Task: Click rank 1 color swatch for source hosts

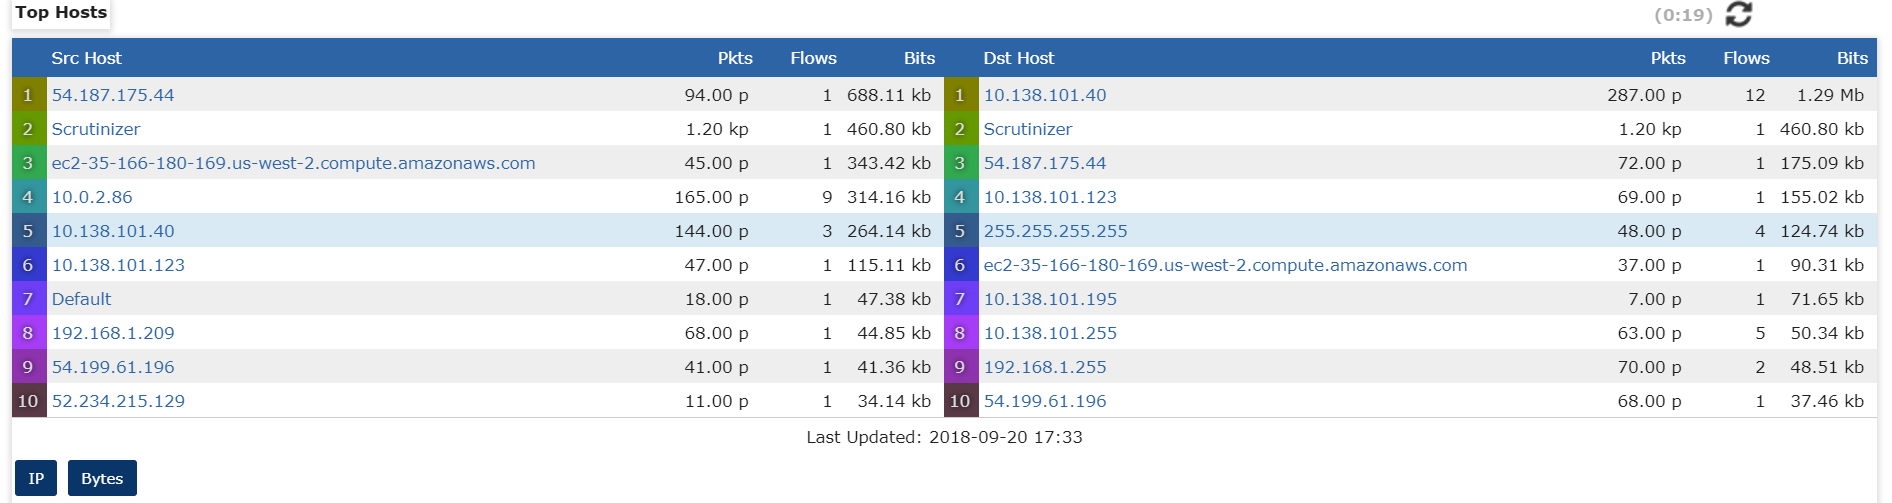Action: pyautogui.click(x=28, y=95)
